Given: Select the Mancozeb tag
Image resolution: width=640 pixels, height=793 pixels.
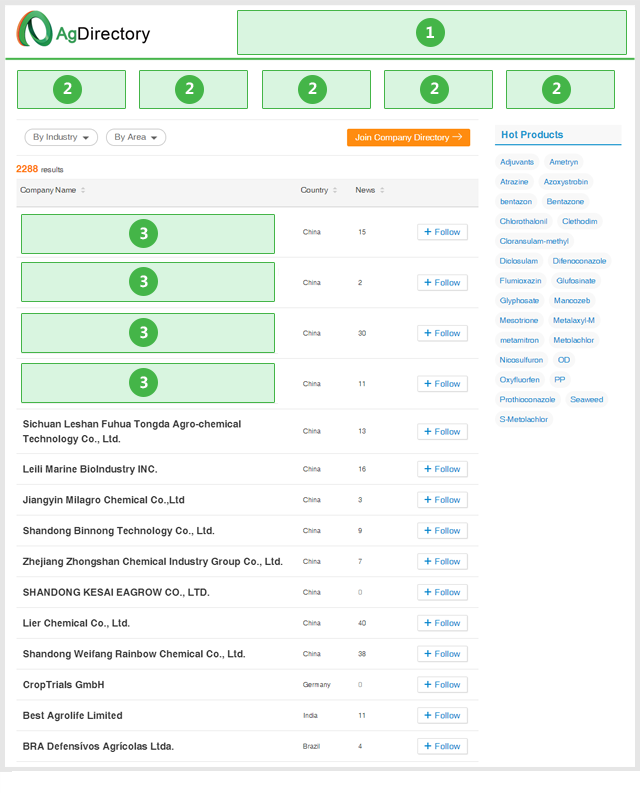Looking at the screenshot, I should tap(572, 300).
